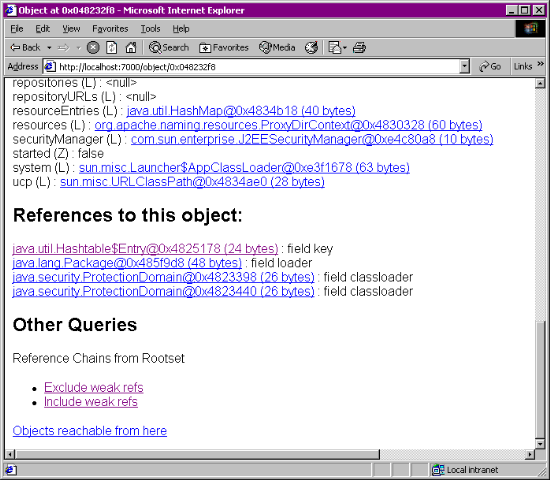Click the Go button
The height and width of the screenshot is (480, 550).
[490, 66]
